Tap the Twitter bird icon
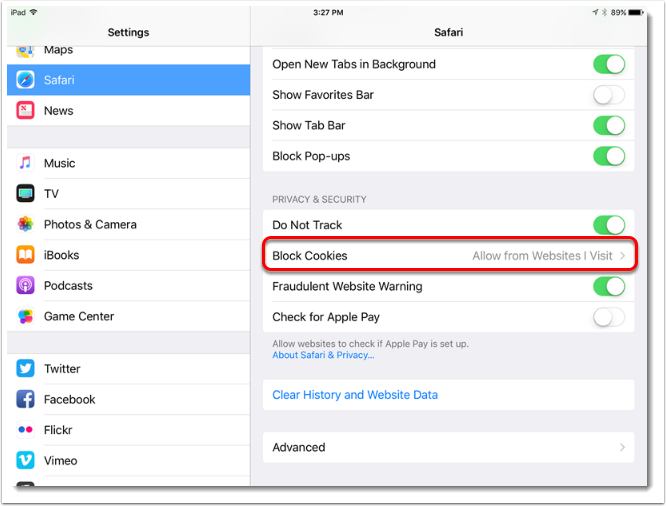This screenshot has width=666, height=506. (25, 368)
